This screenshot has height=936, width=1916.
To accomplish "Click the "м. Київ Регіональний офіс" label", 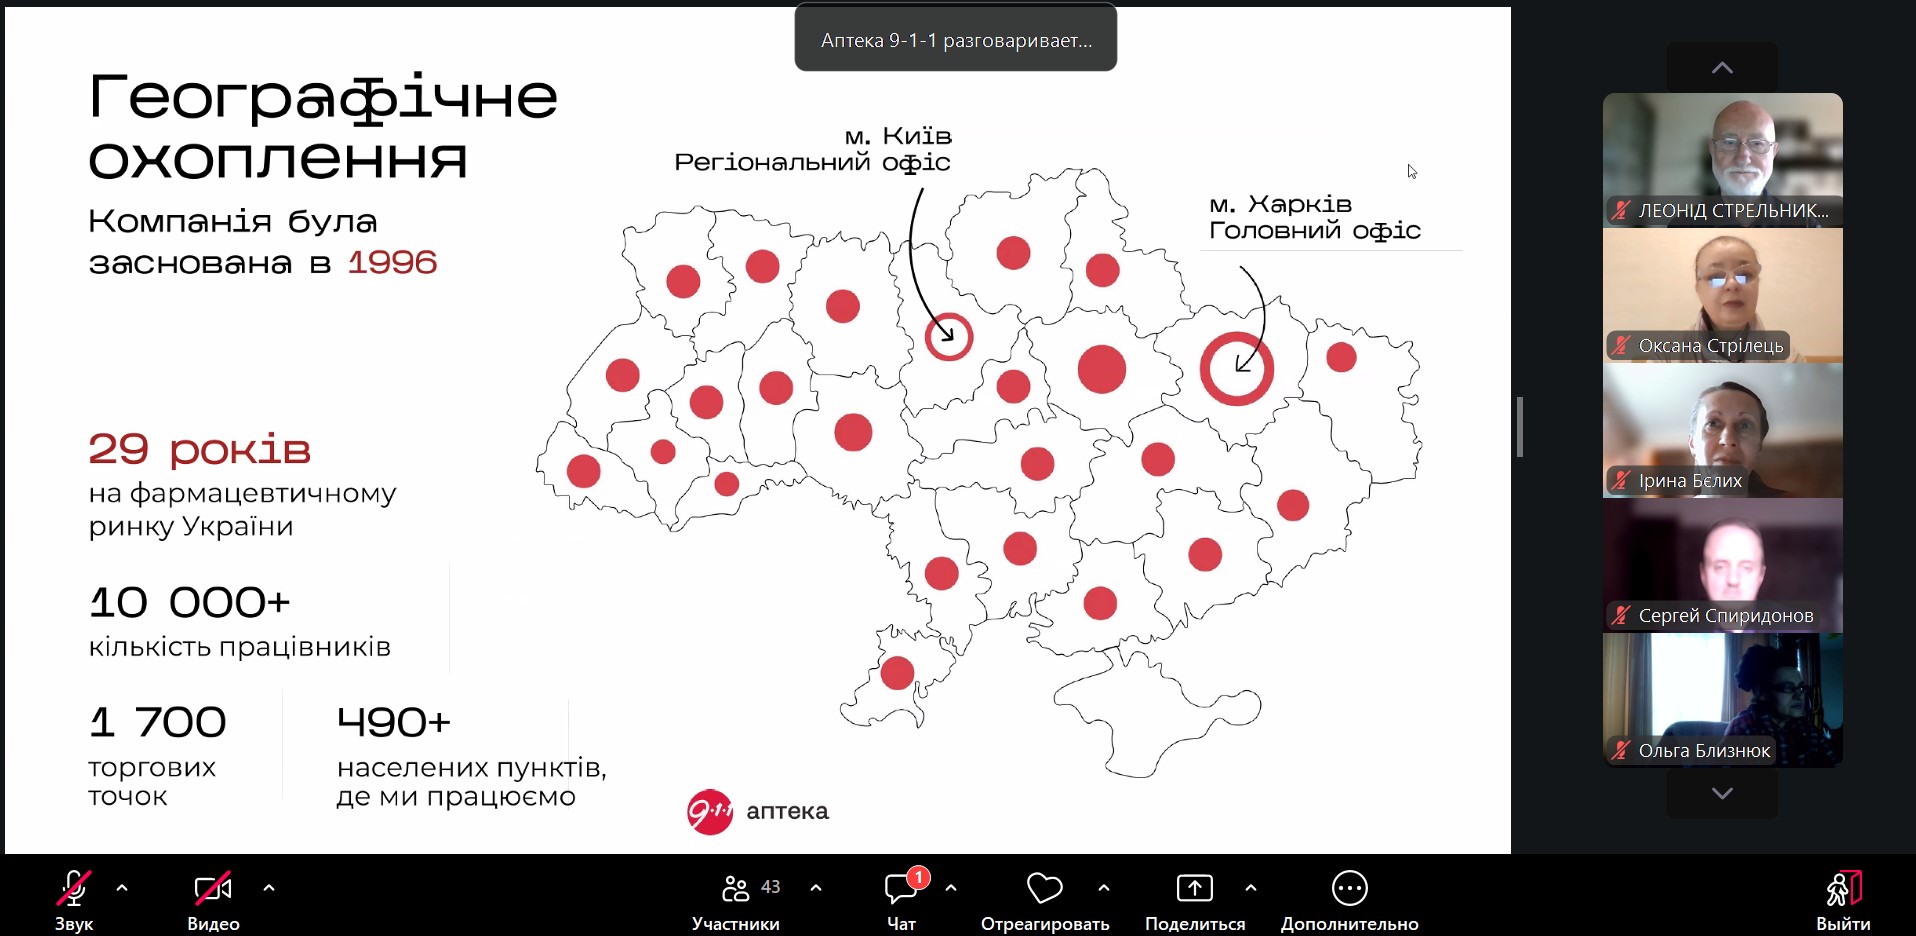I will click(813, 149).
